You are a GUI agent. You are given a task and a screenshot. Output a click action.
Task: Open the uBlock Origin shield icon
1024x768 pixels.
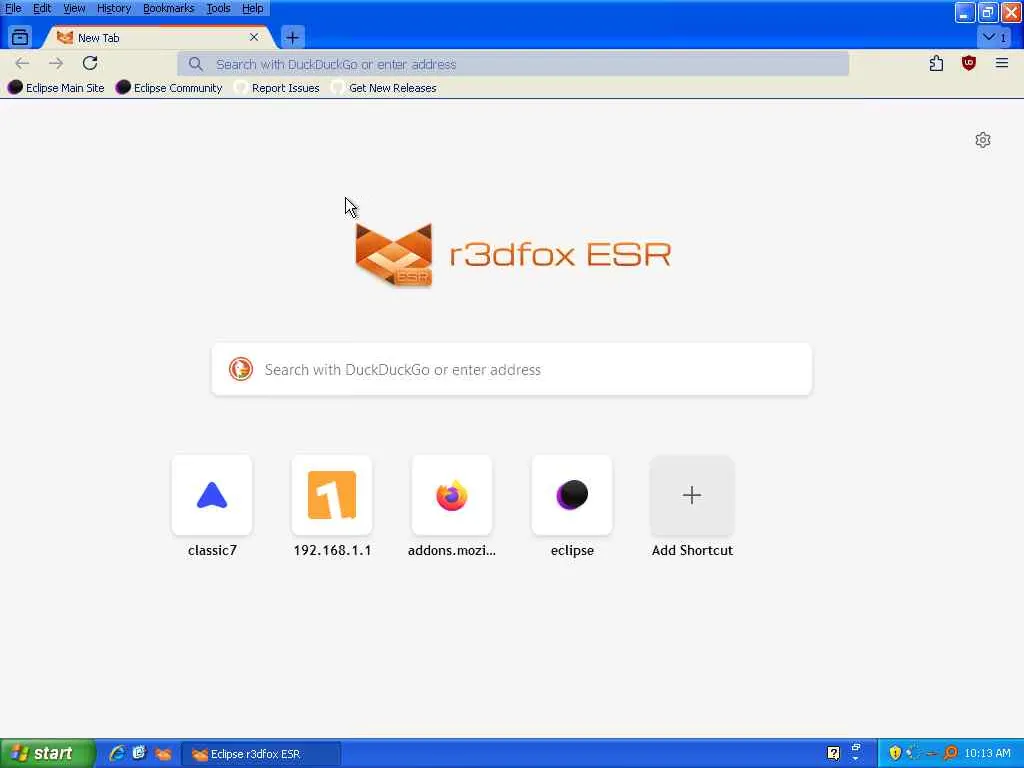969,63
